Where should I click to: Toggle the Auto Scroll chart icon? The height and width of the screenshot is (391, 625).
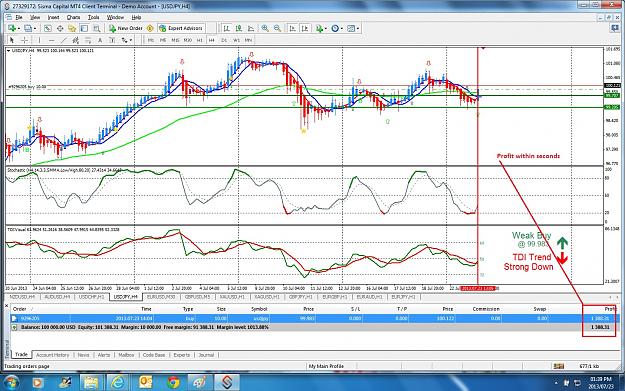pos(293,28)
